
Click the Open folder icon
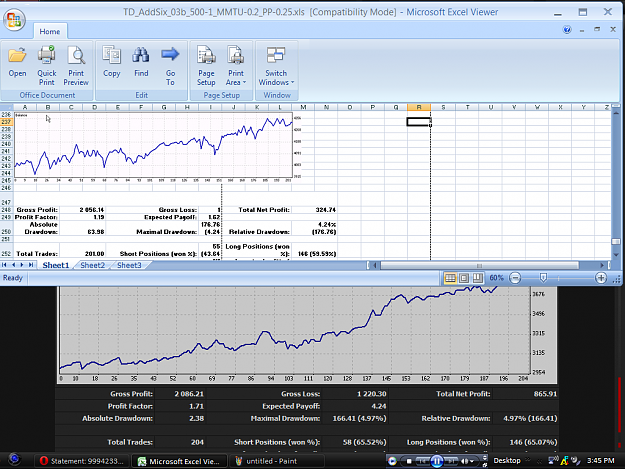17,55
